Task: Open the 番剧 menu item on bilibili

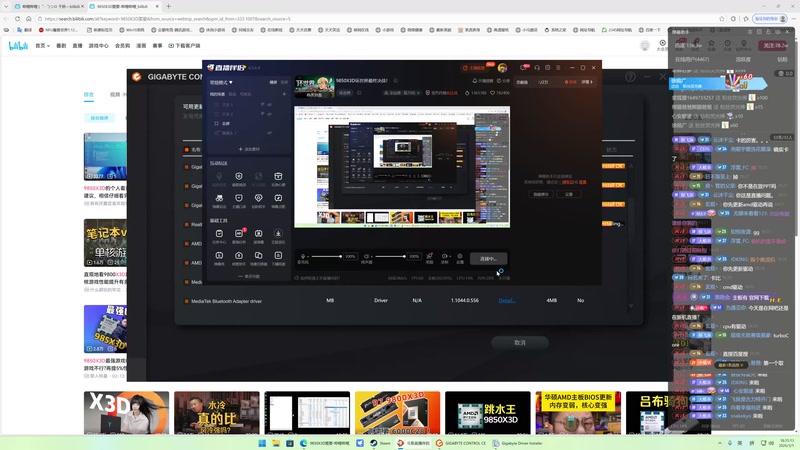Action: [x=61, y=45]
